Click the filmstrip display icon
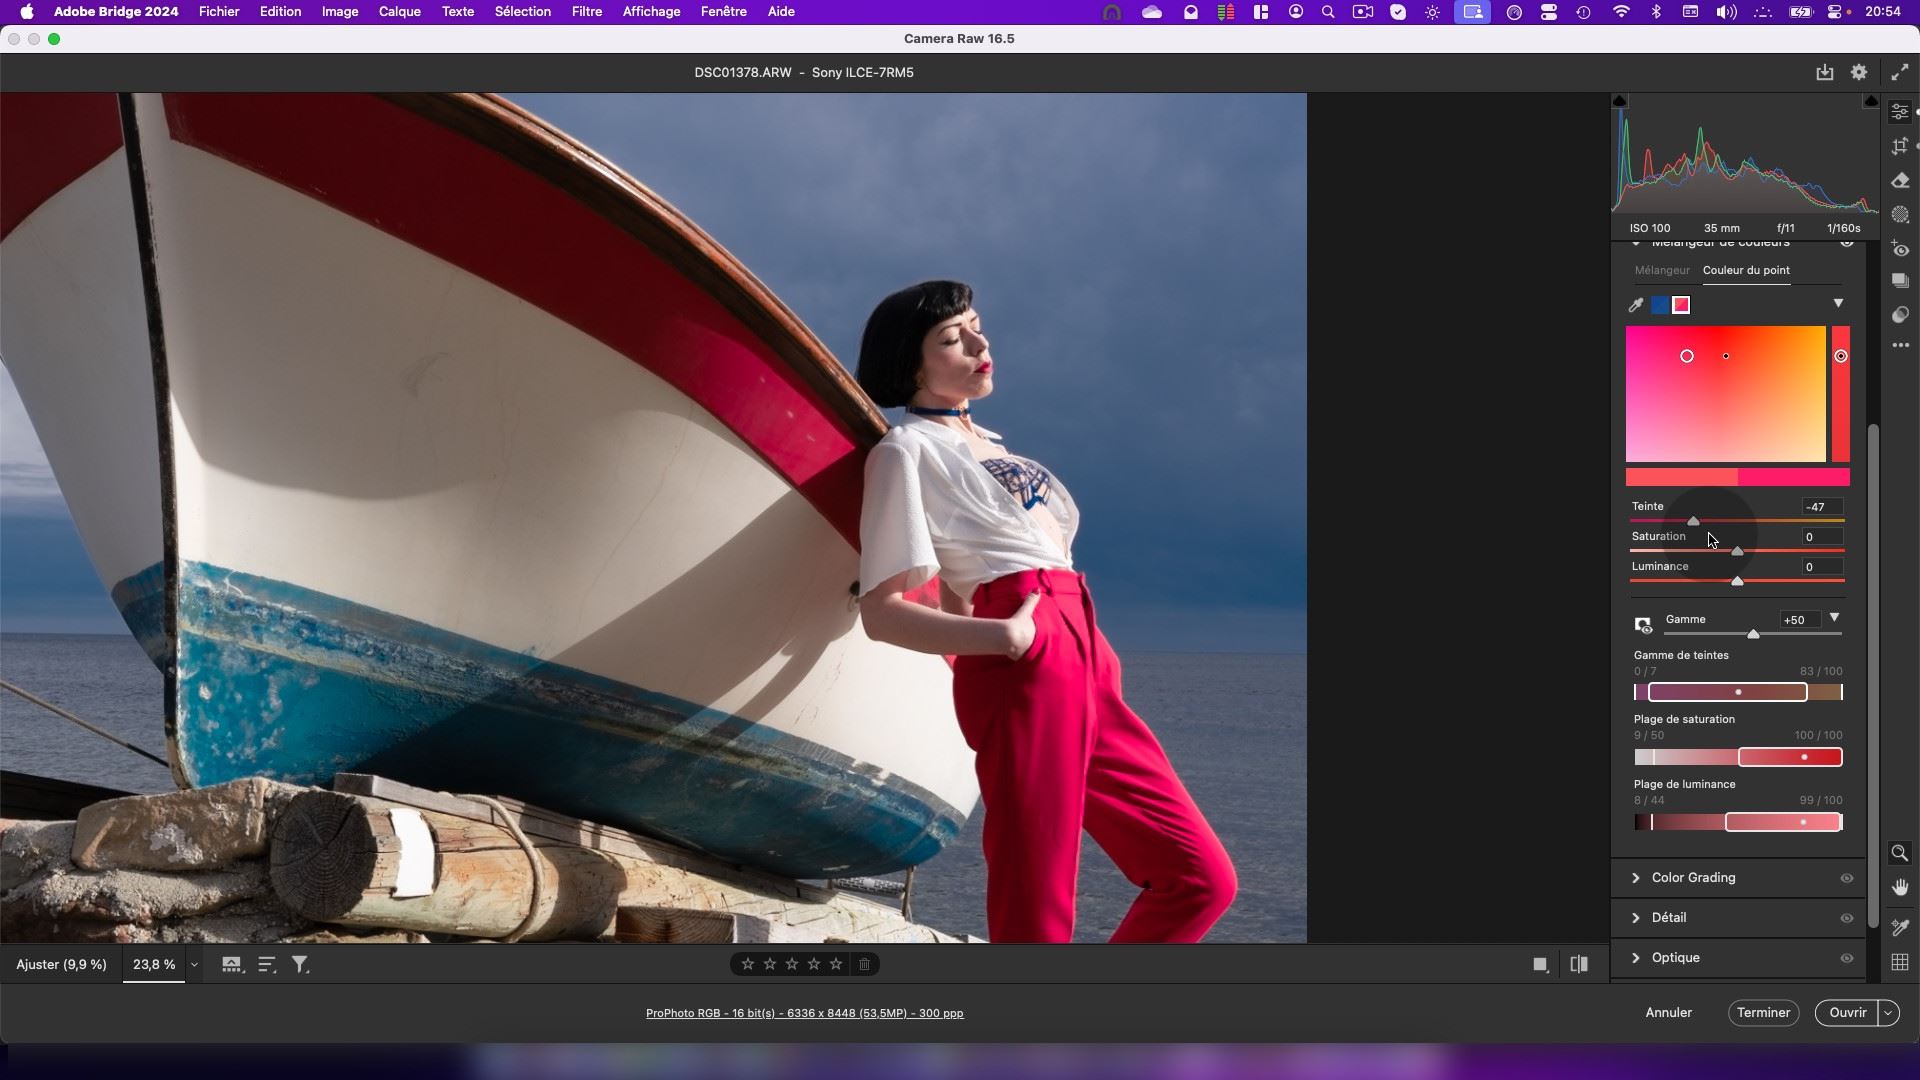The width and height of the screenshot is (1920, 1080). coord(232,965)
